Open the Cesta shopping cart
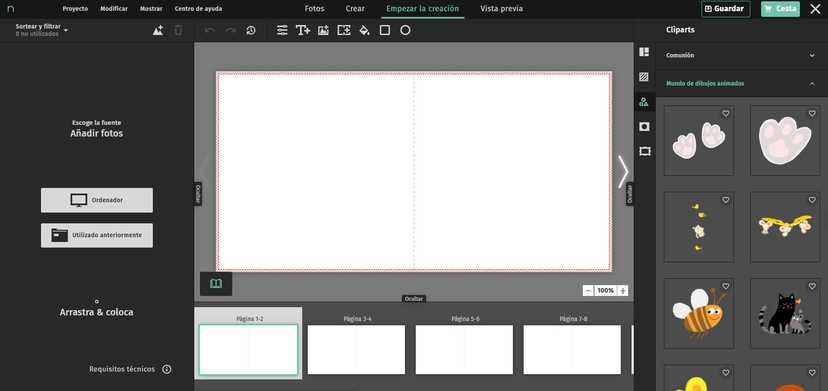This screenshot has height=391, width=828. pyautogui.click(x=780, y=9)
